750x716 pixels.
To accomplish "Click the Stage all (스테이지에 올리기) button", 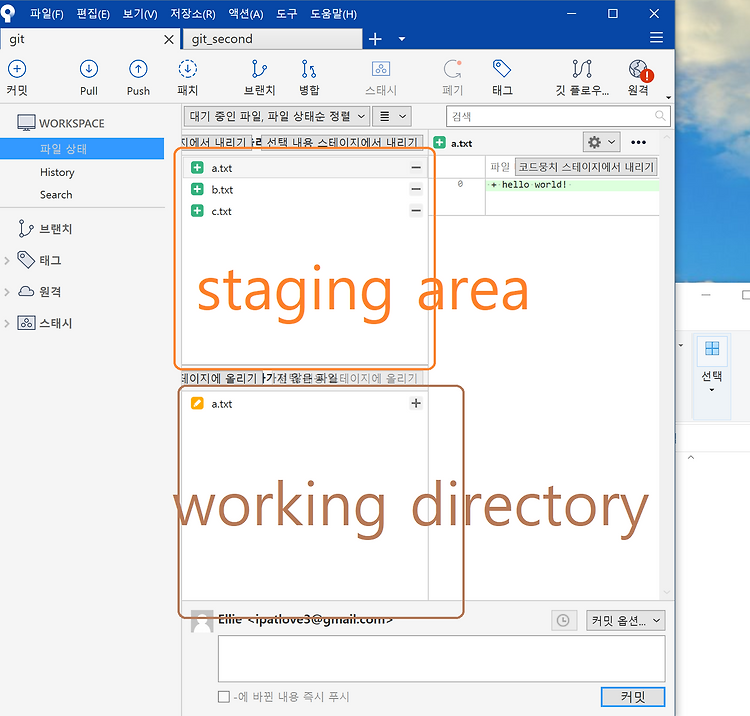I will 221,378.
